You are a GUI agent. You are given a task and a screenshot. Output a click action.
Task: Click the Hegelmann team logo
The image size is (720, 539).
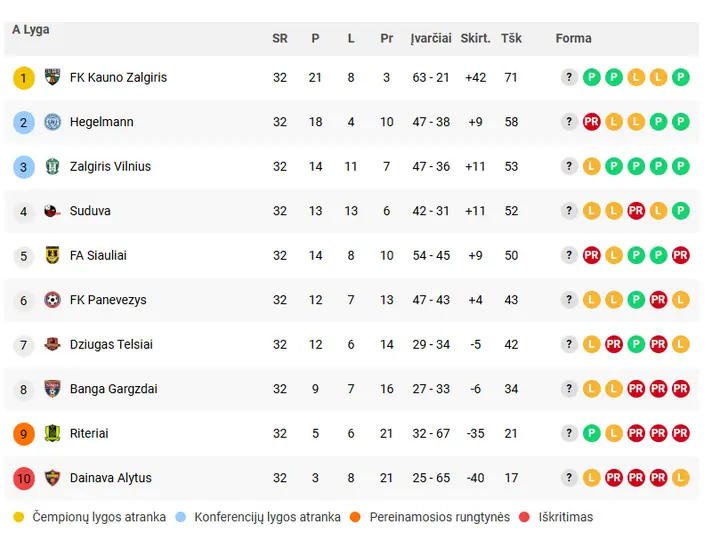(52, 122)
